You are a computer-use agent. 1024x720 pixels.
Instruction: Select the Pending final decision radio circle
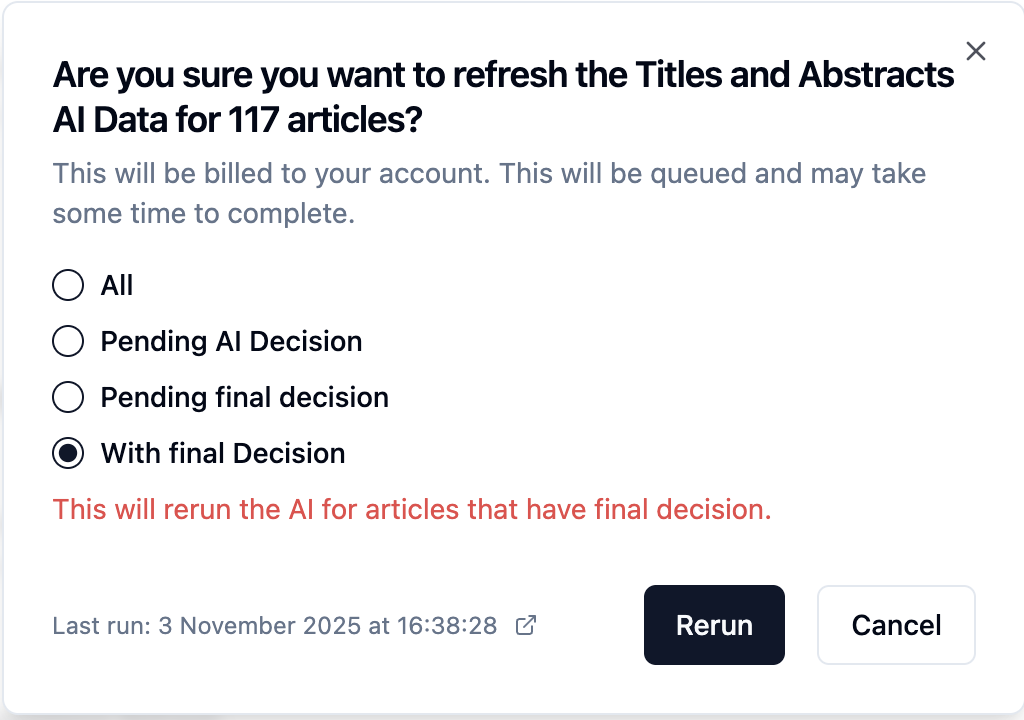[68, 398]
